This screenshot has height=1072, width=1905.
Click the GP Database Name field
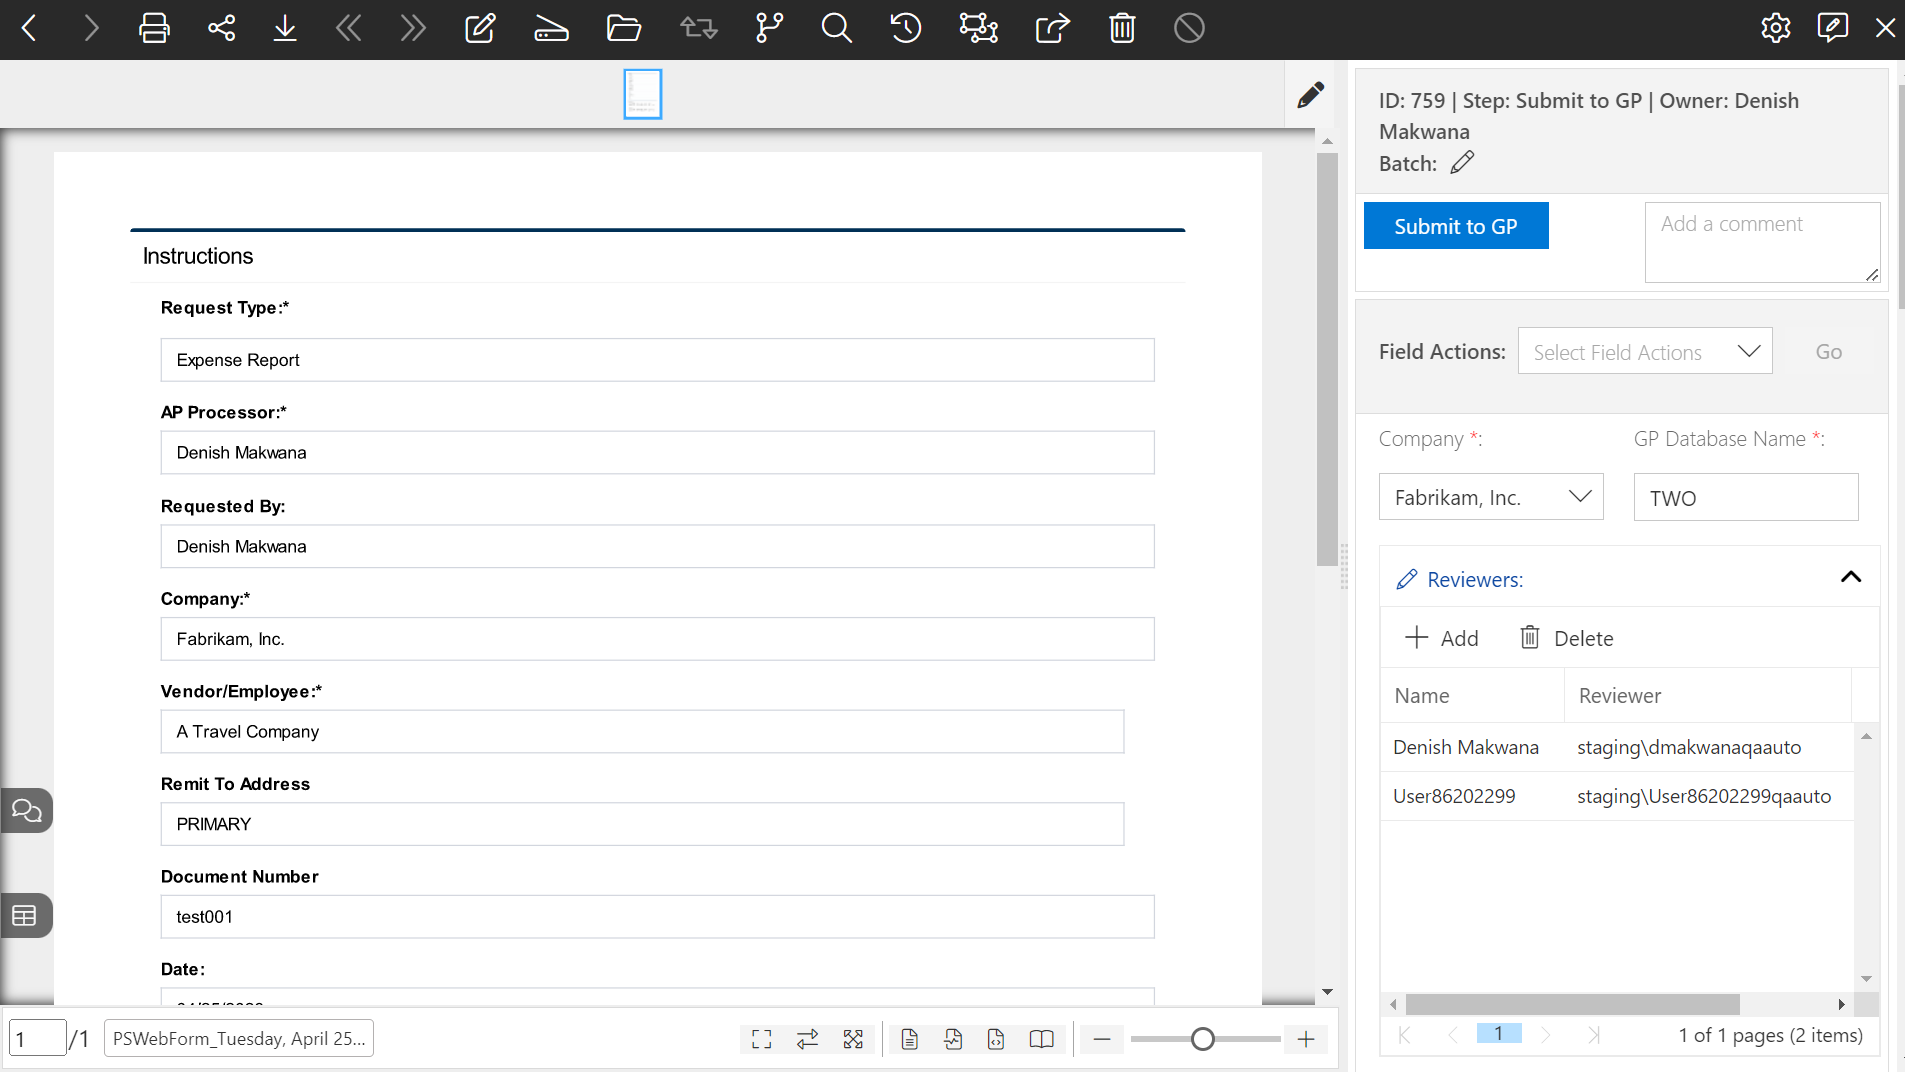[1746, 497]
